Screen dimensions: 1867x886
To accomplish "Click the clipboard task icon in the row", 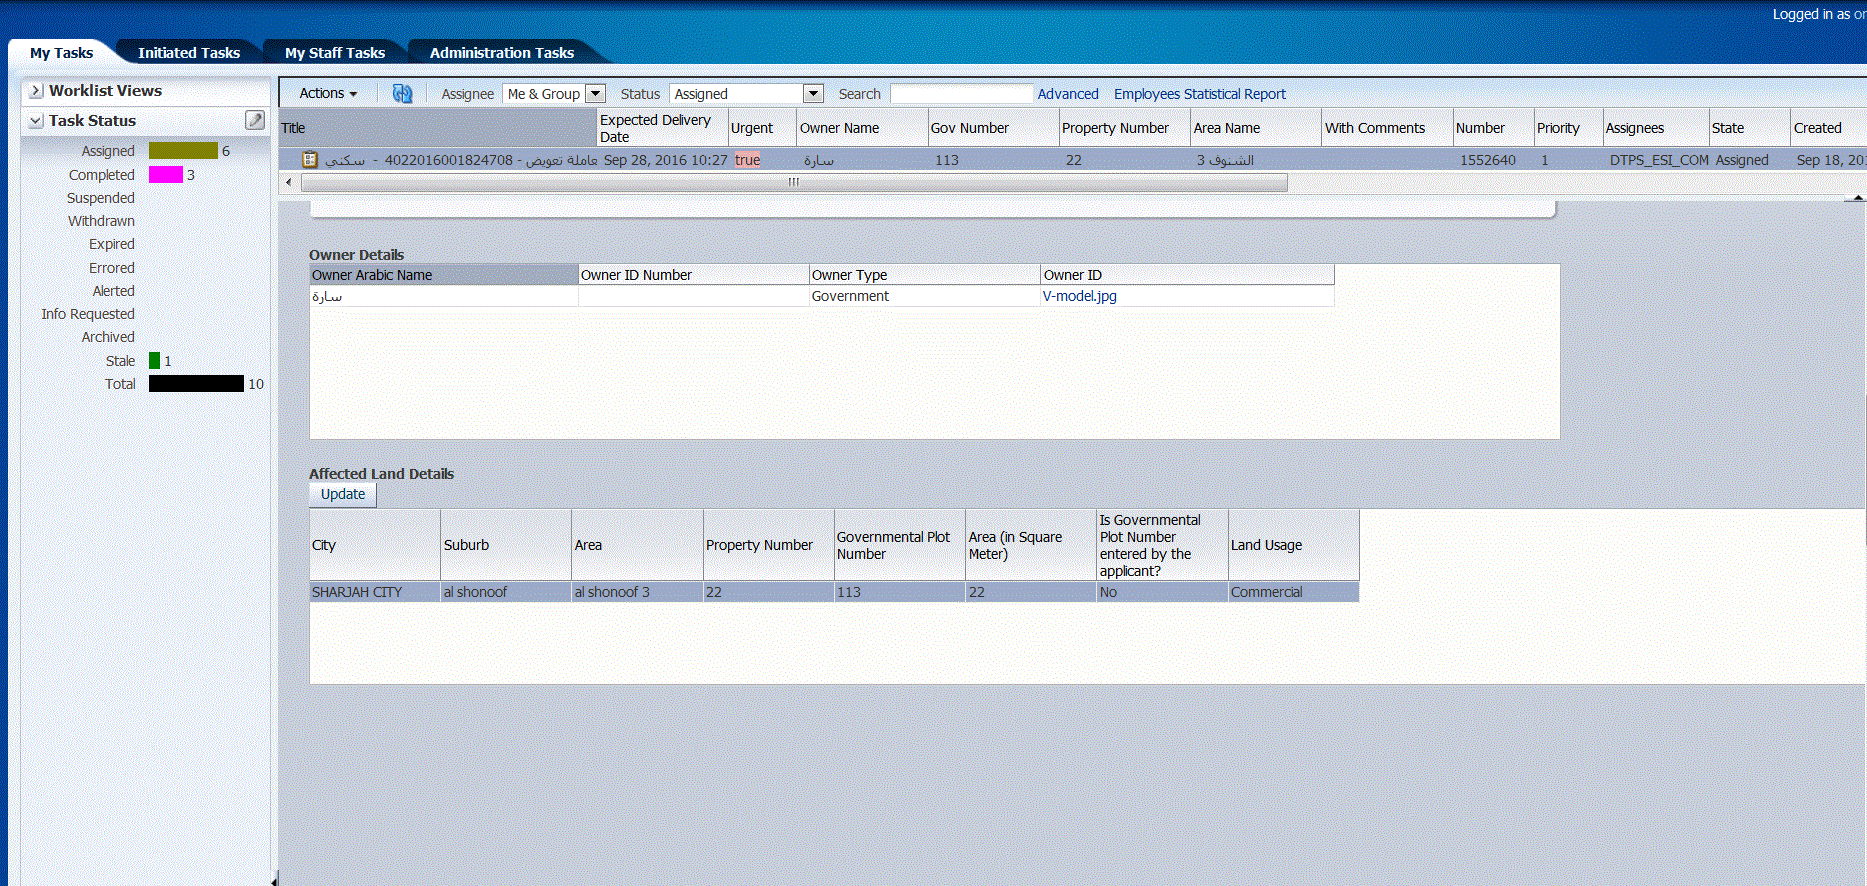I will point(310,160).
